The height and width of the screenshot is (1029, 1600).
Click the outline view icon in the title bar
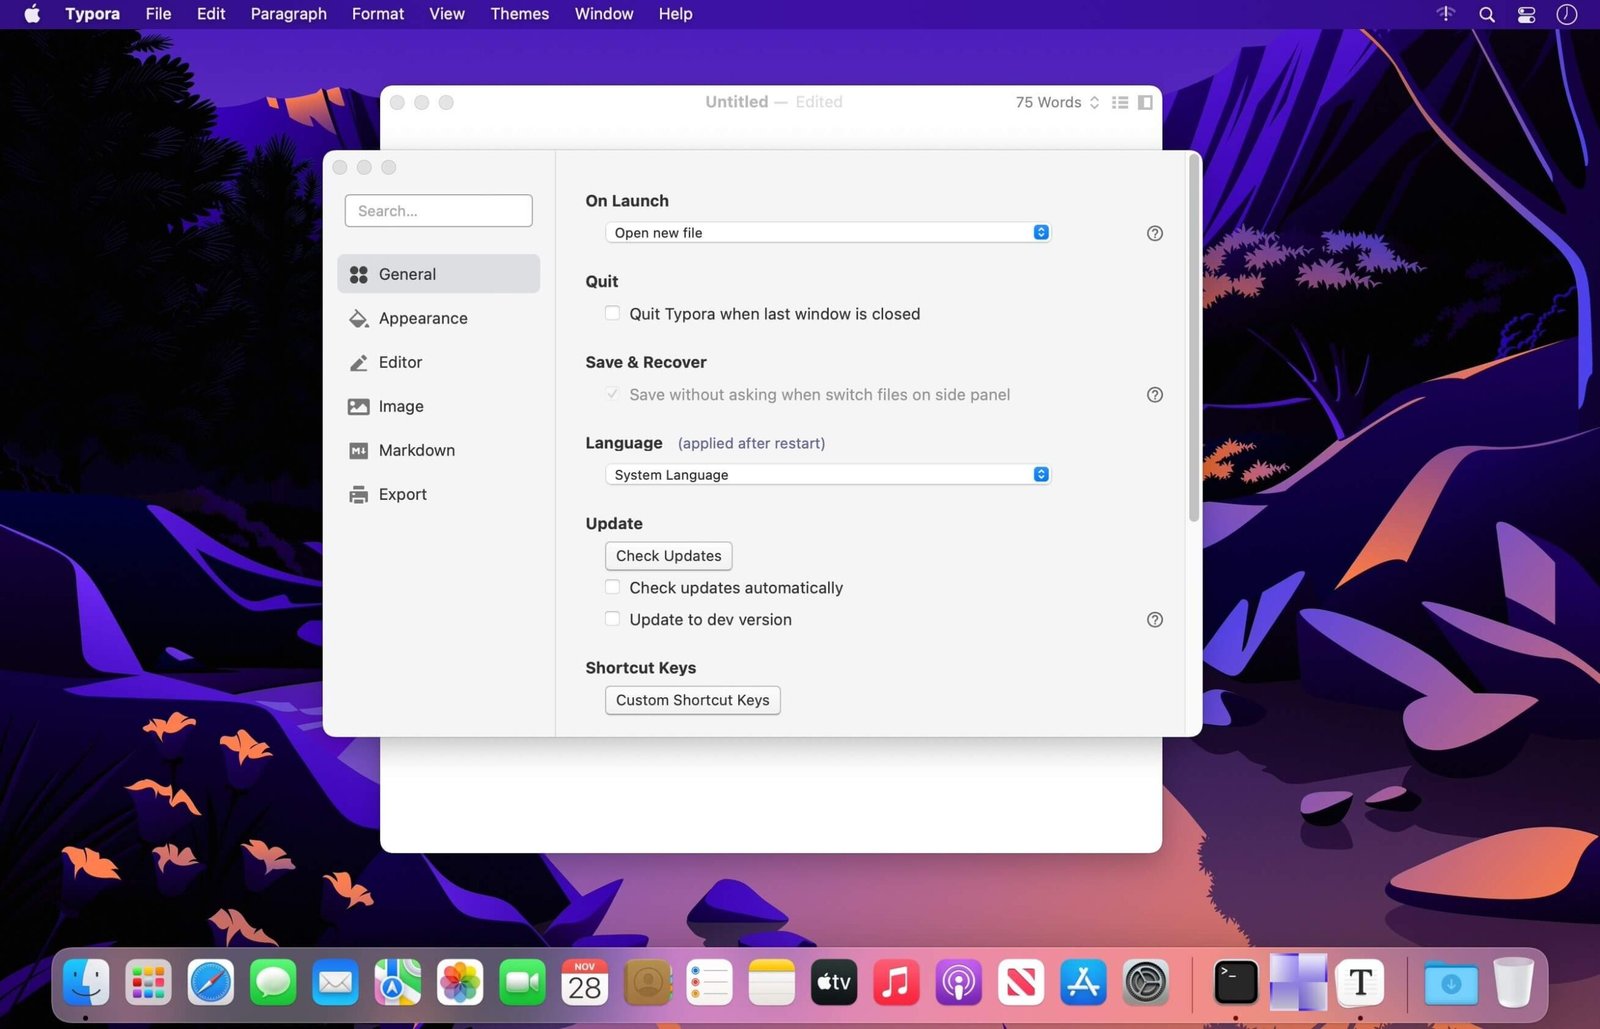click(x=1120, y=102)
